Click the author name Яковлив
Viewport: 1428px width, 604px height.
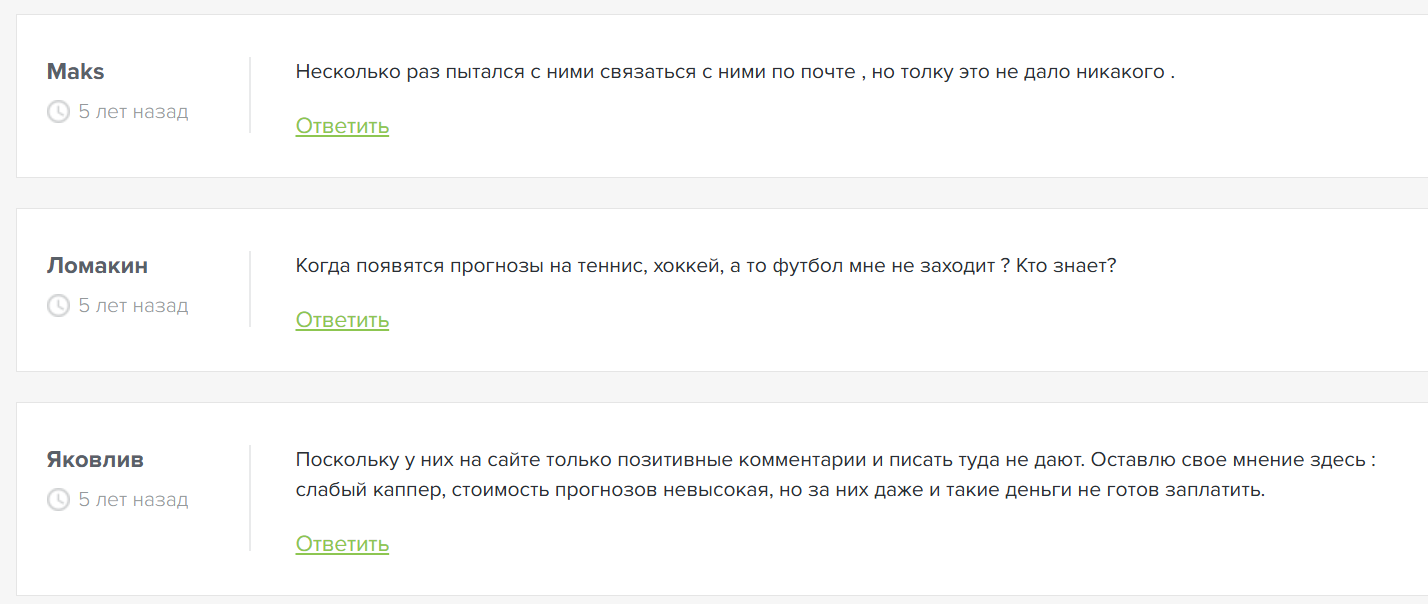tap(95, 459)
